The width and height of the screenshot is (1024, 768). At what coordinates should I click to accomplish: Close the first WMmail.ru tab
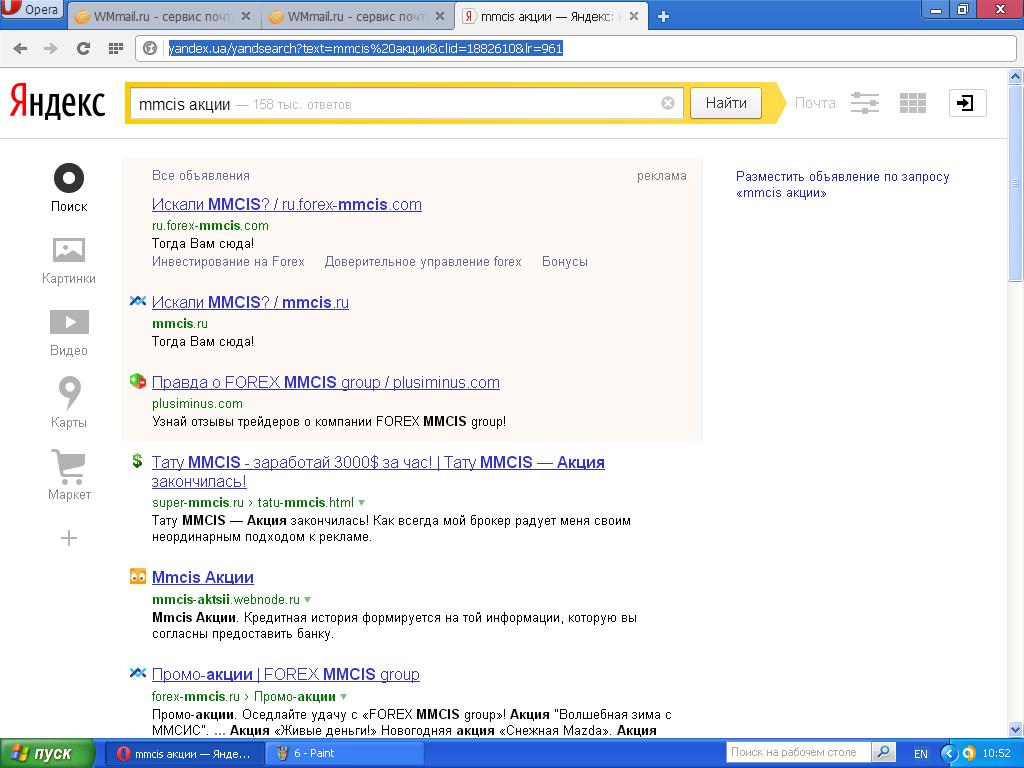coord(246,16)
